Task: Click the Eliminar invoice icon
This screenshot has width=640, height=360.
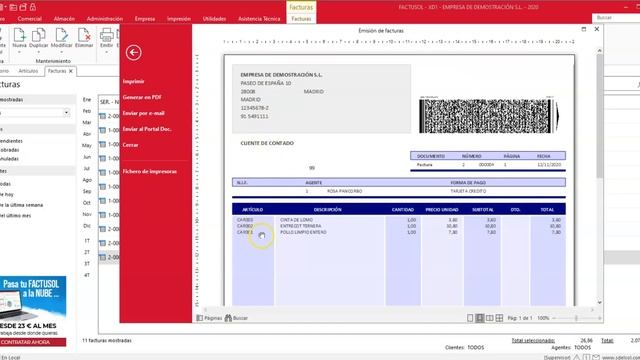Action: [x=84, y=35]
